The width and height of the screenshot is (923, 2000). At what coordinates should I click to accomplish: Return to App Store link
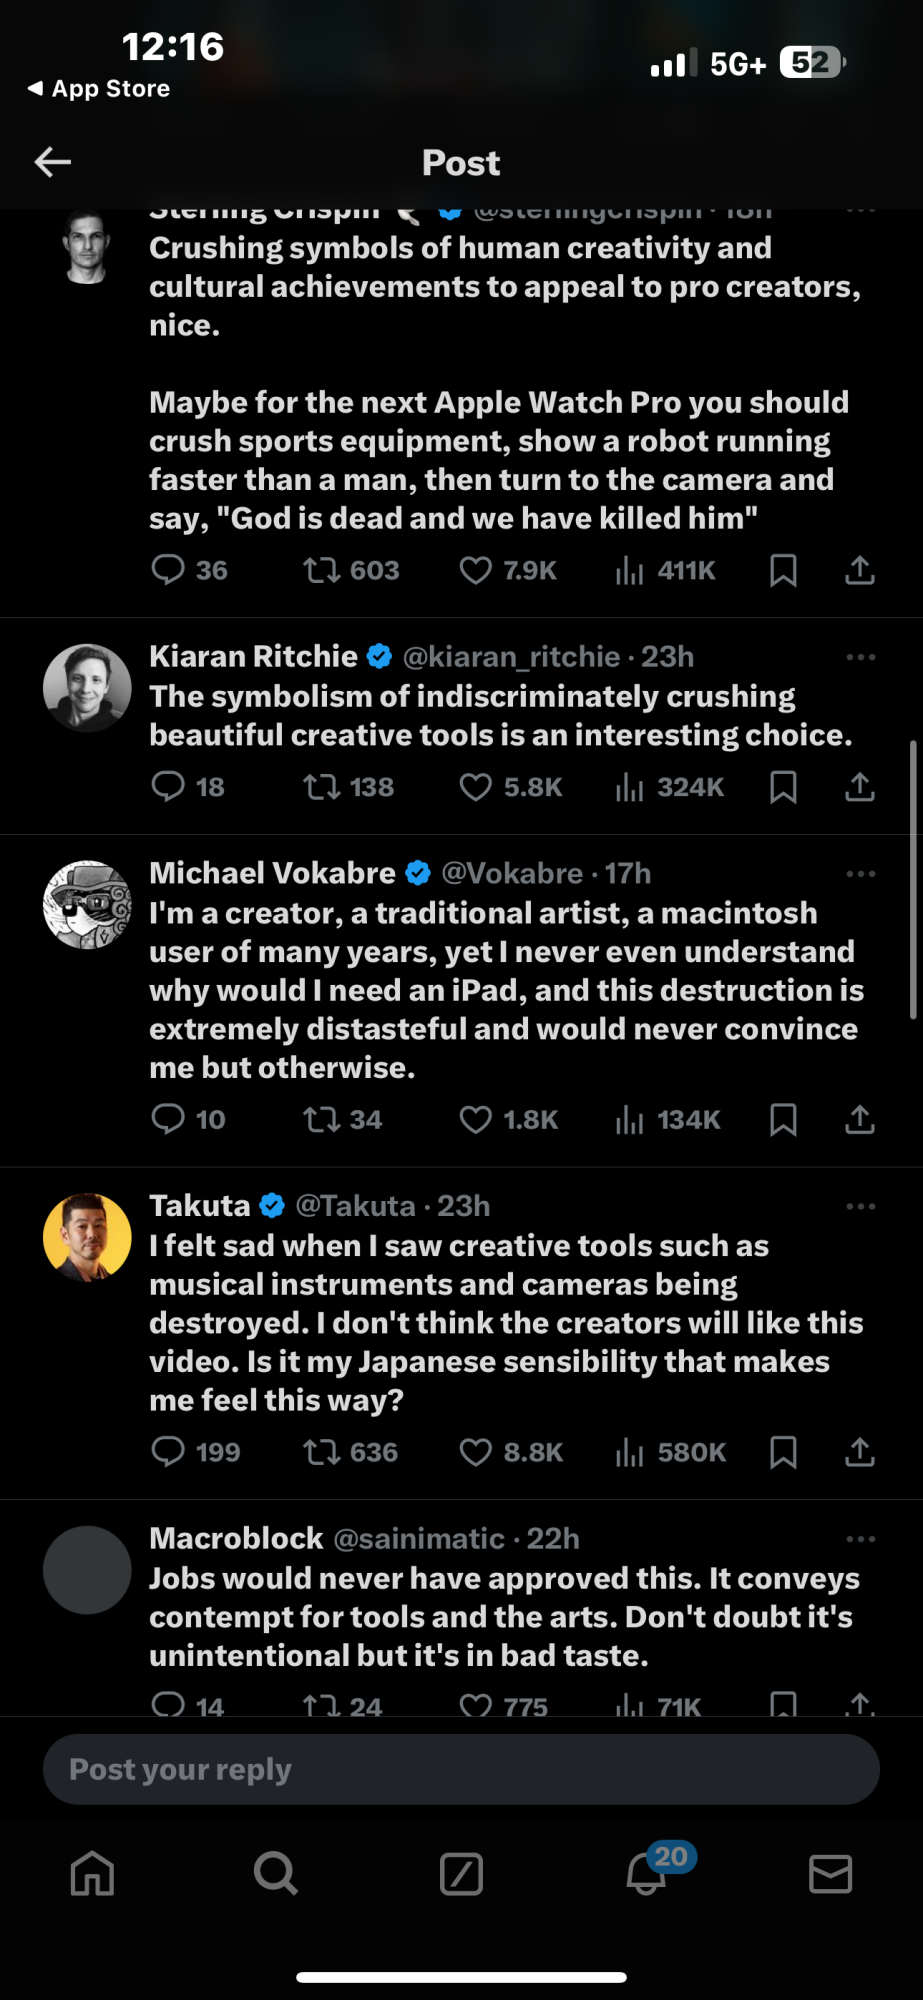tap(99, 89)
